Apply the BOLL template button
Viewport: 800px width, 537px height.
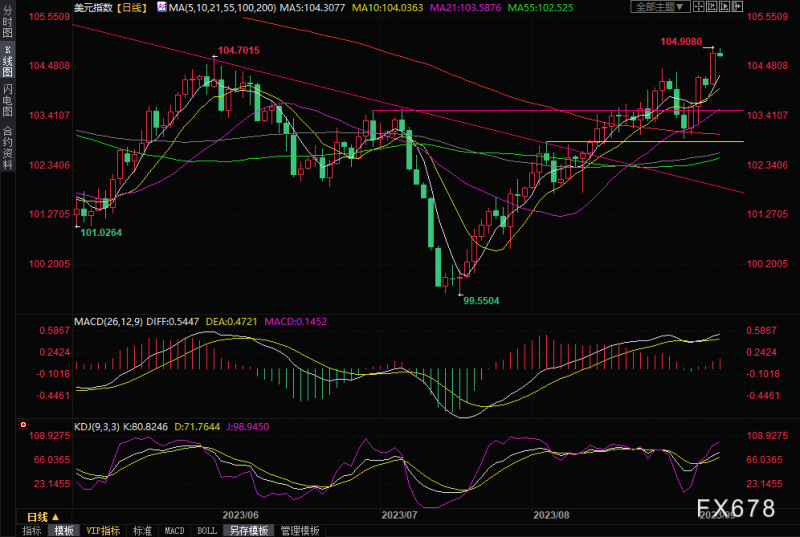tap(207, 531)
